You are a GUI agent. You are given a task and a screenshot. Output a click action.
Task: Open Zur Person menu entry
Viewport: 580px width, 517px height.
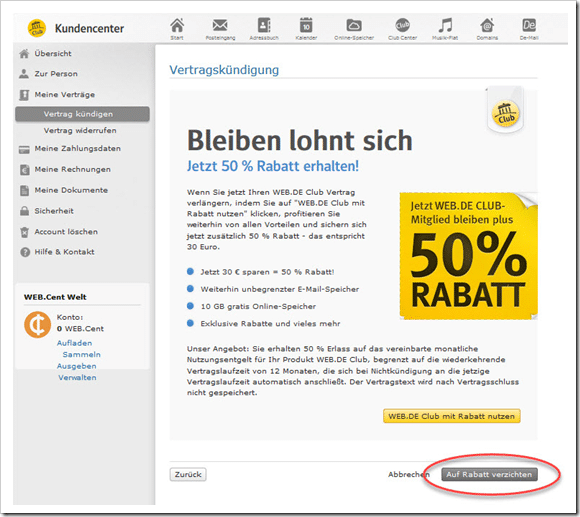coord(56,74)
